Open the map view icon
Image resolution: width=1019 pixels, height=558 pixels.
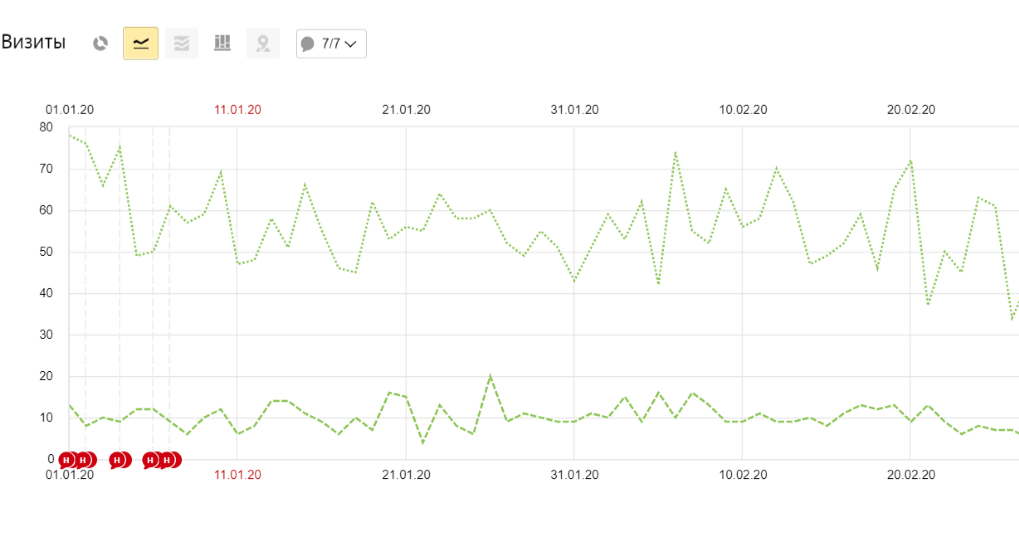tap(263, 44)
